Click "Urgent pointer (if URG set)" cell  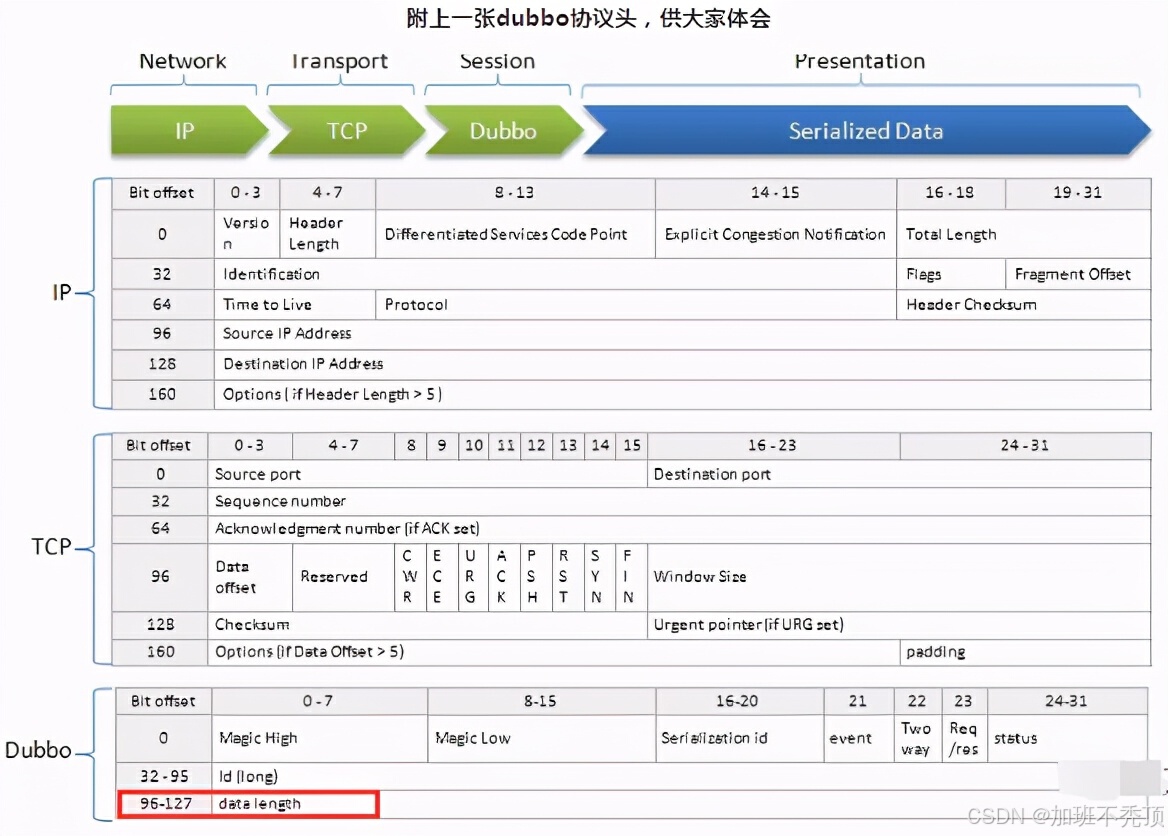tap(899, 624)
